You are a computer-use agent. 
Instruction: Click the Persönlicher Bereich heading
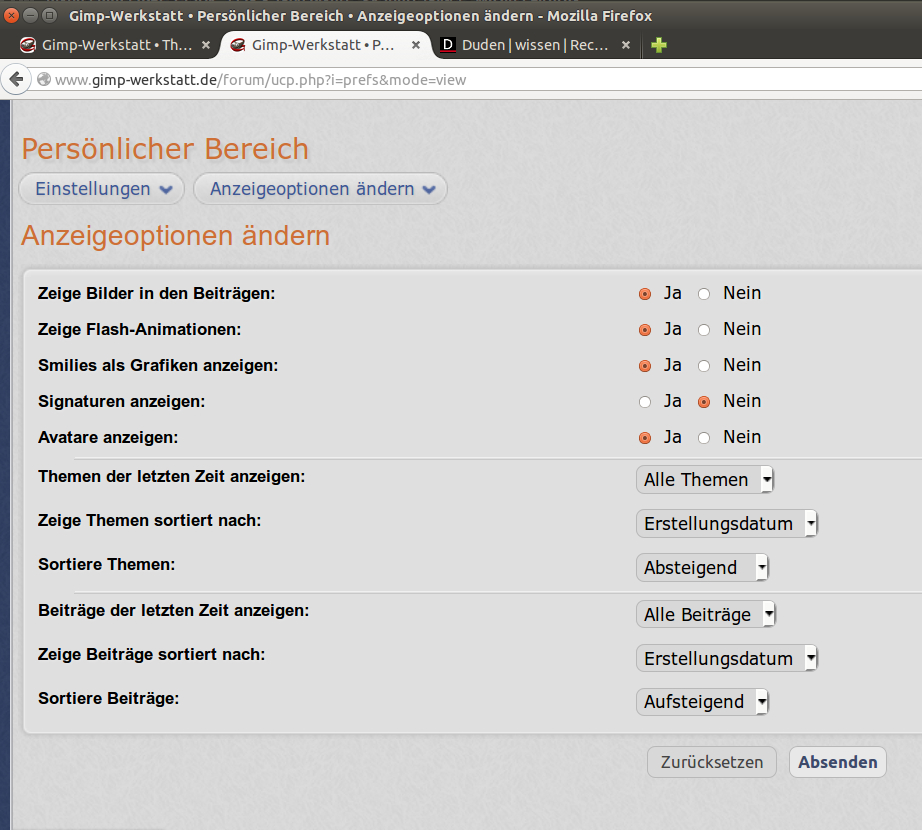(165, 149)
